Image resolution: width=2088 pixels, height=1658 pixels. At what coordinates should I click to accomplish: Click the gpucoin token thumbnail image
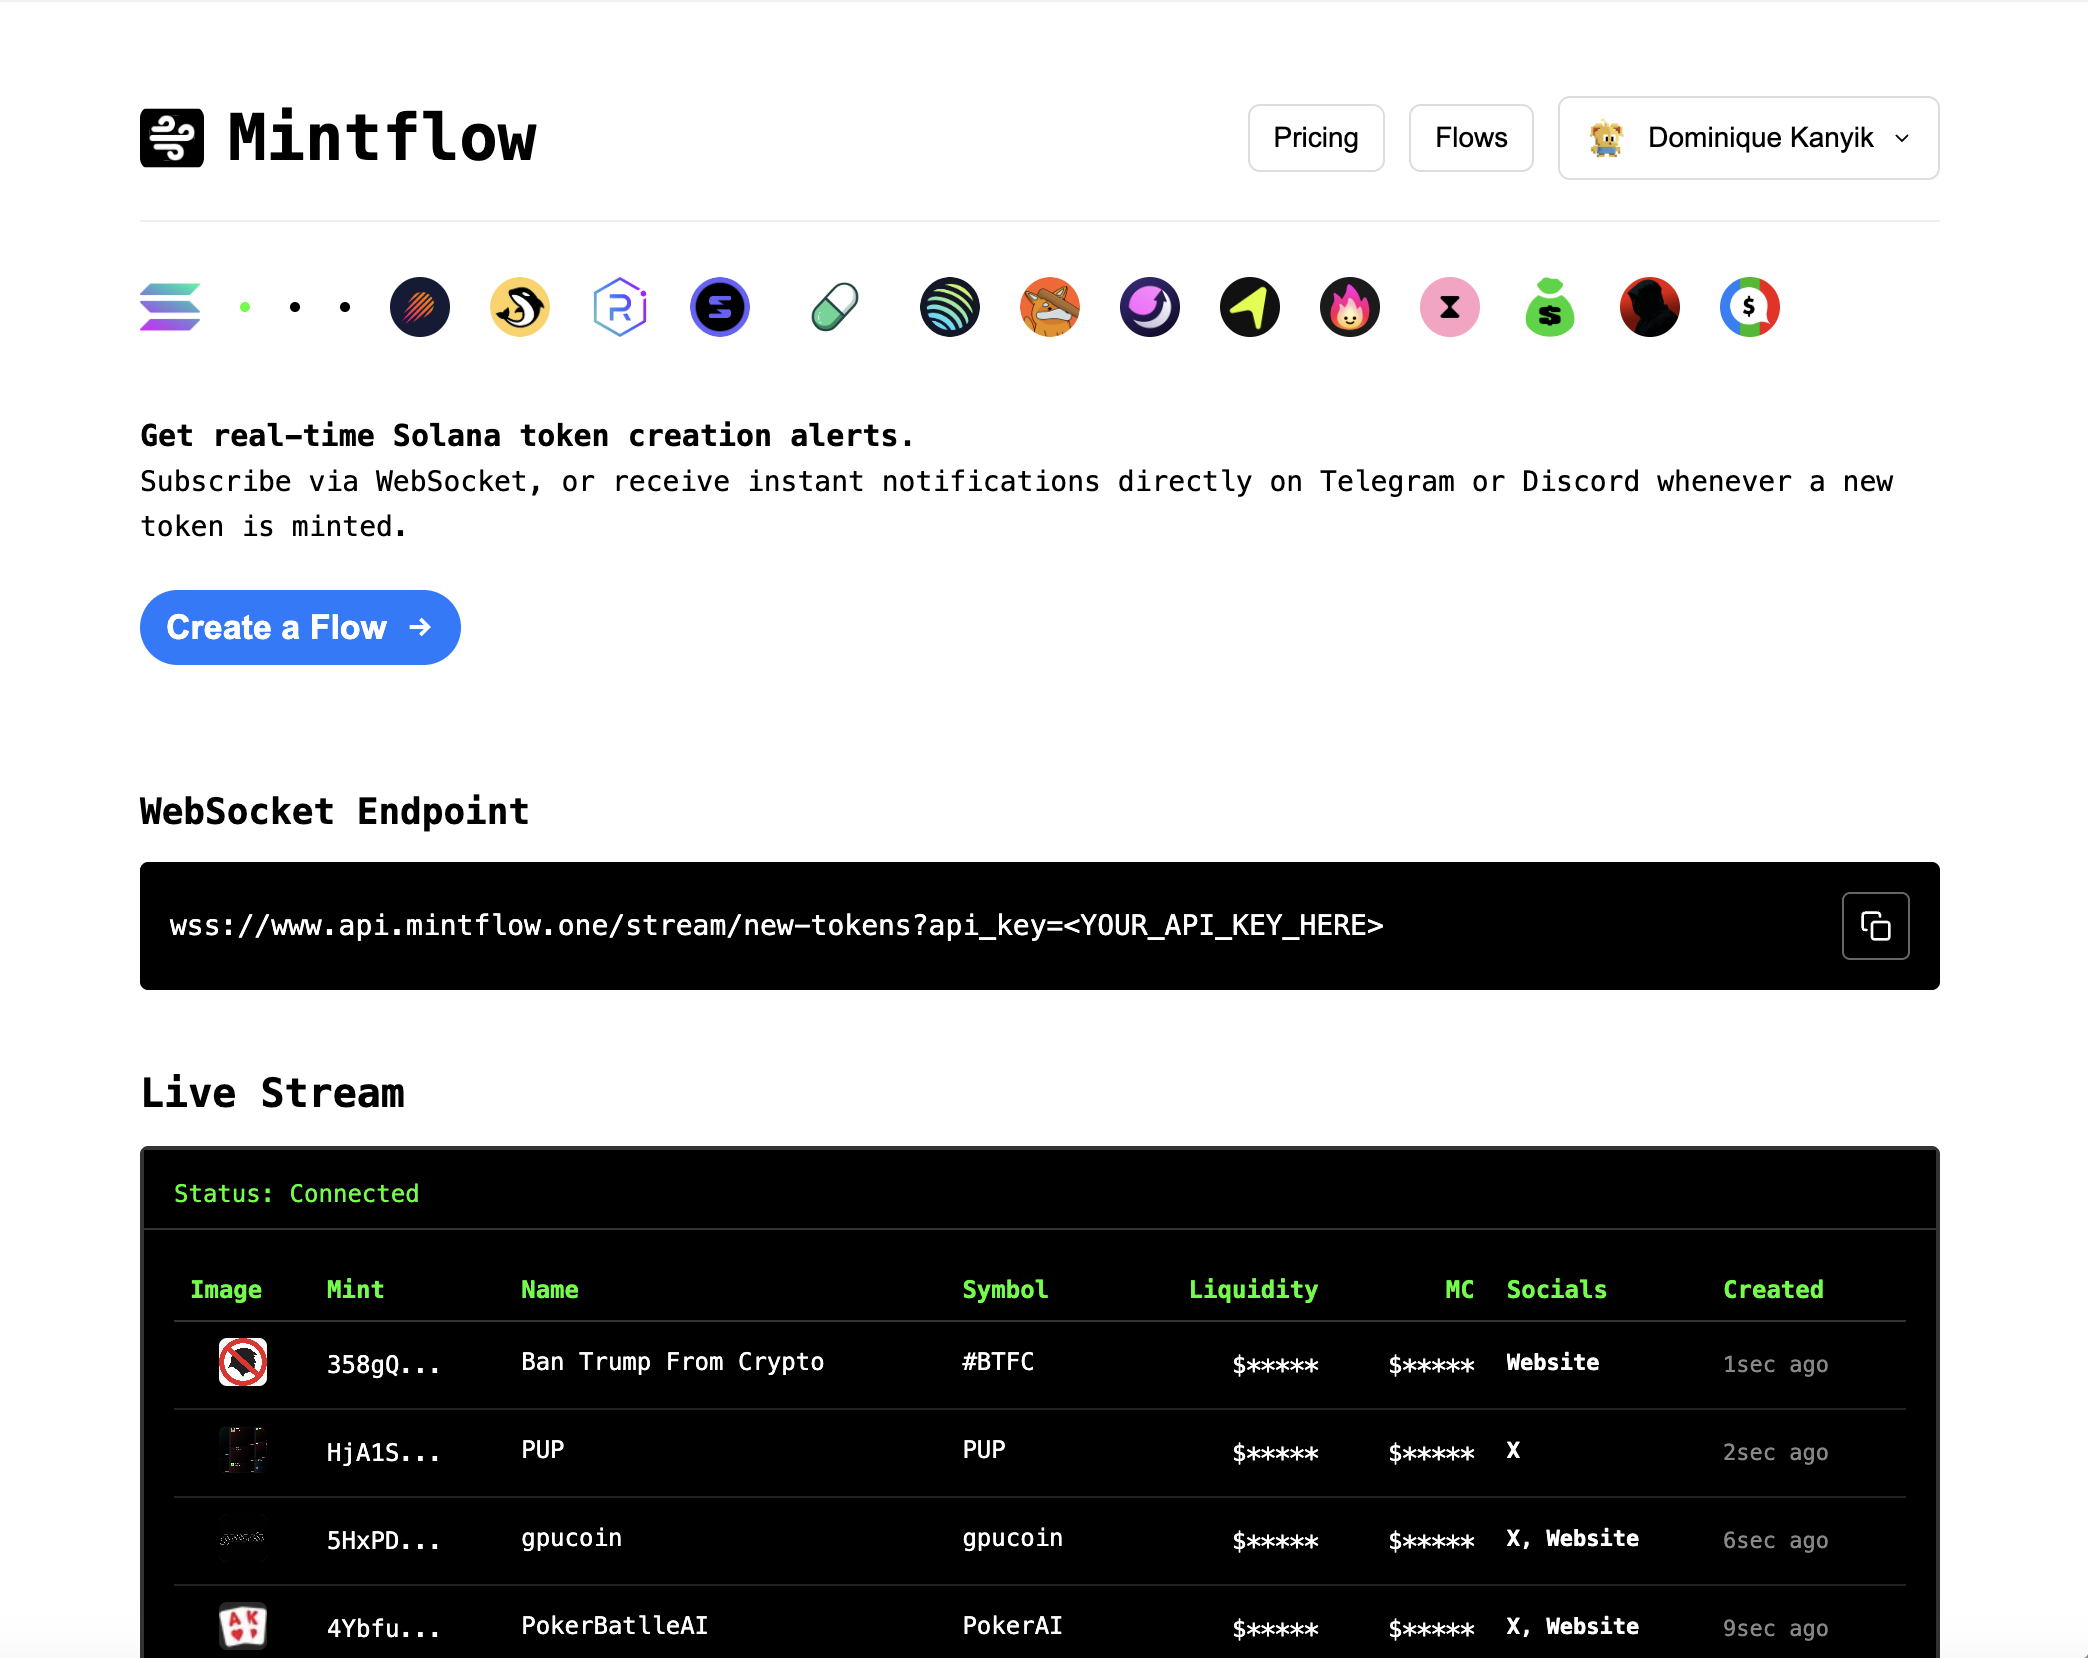point(241,1539)
